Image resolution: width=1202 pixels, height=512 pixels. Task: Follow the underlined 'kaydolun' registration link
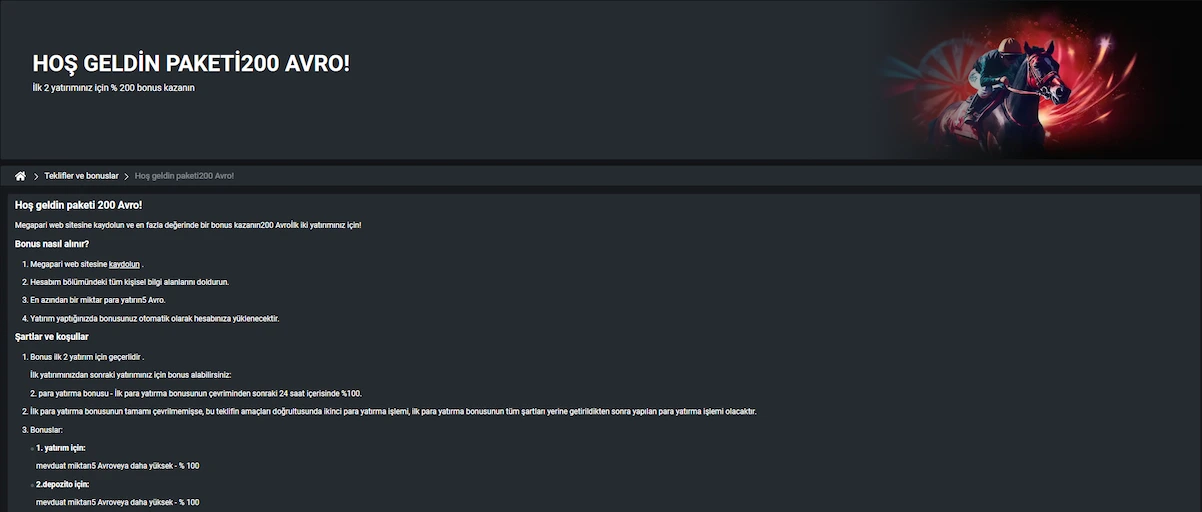coord(124,264)
